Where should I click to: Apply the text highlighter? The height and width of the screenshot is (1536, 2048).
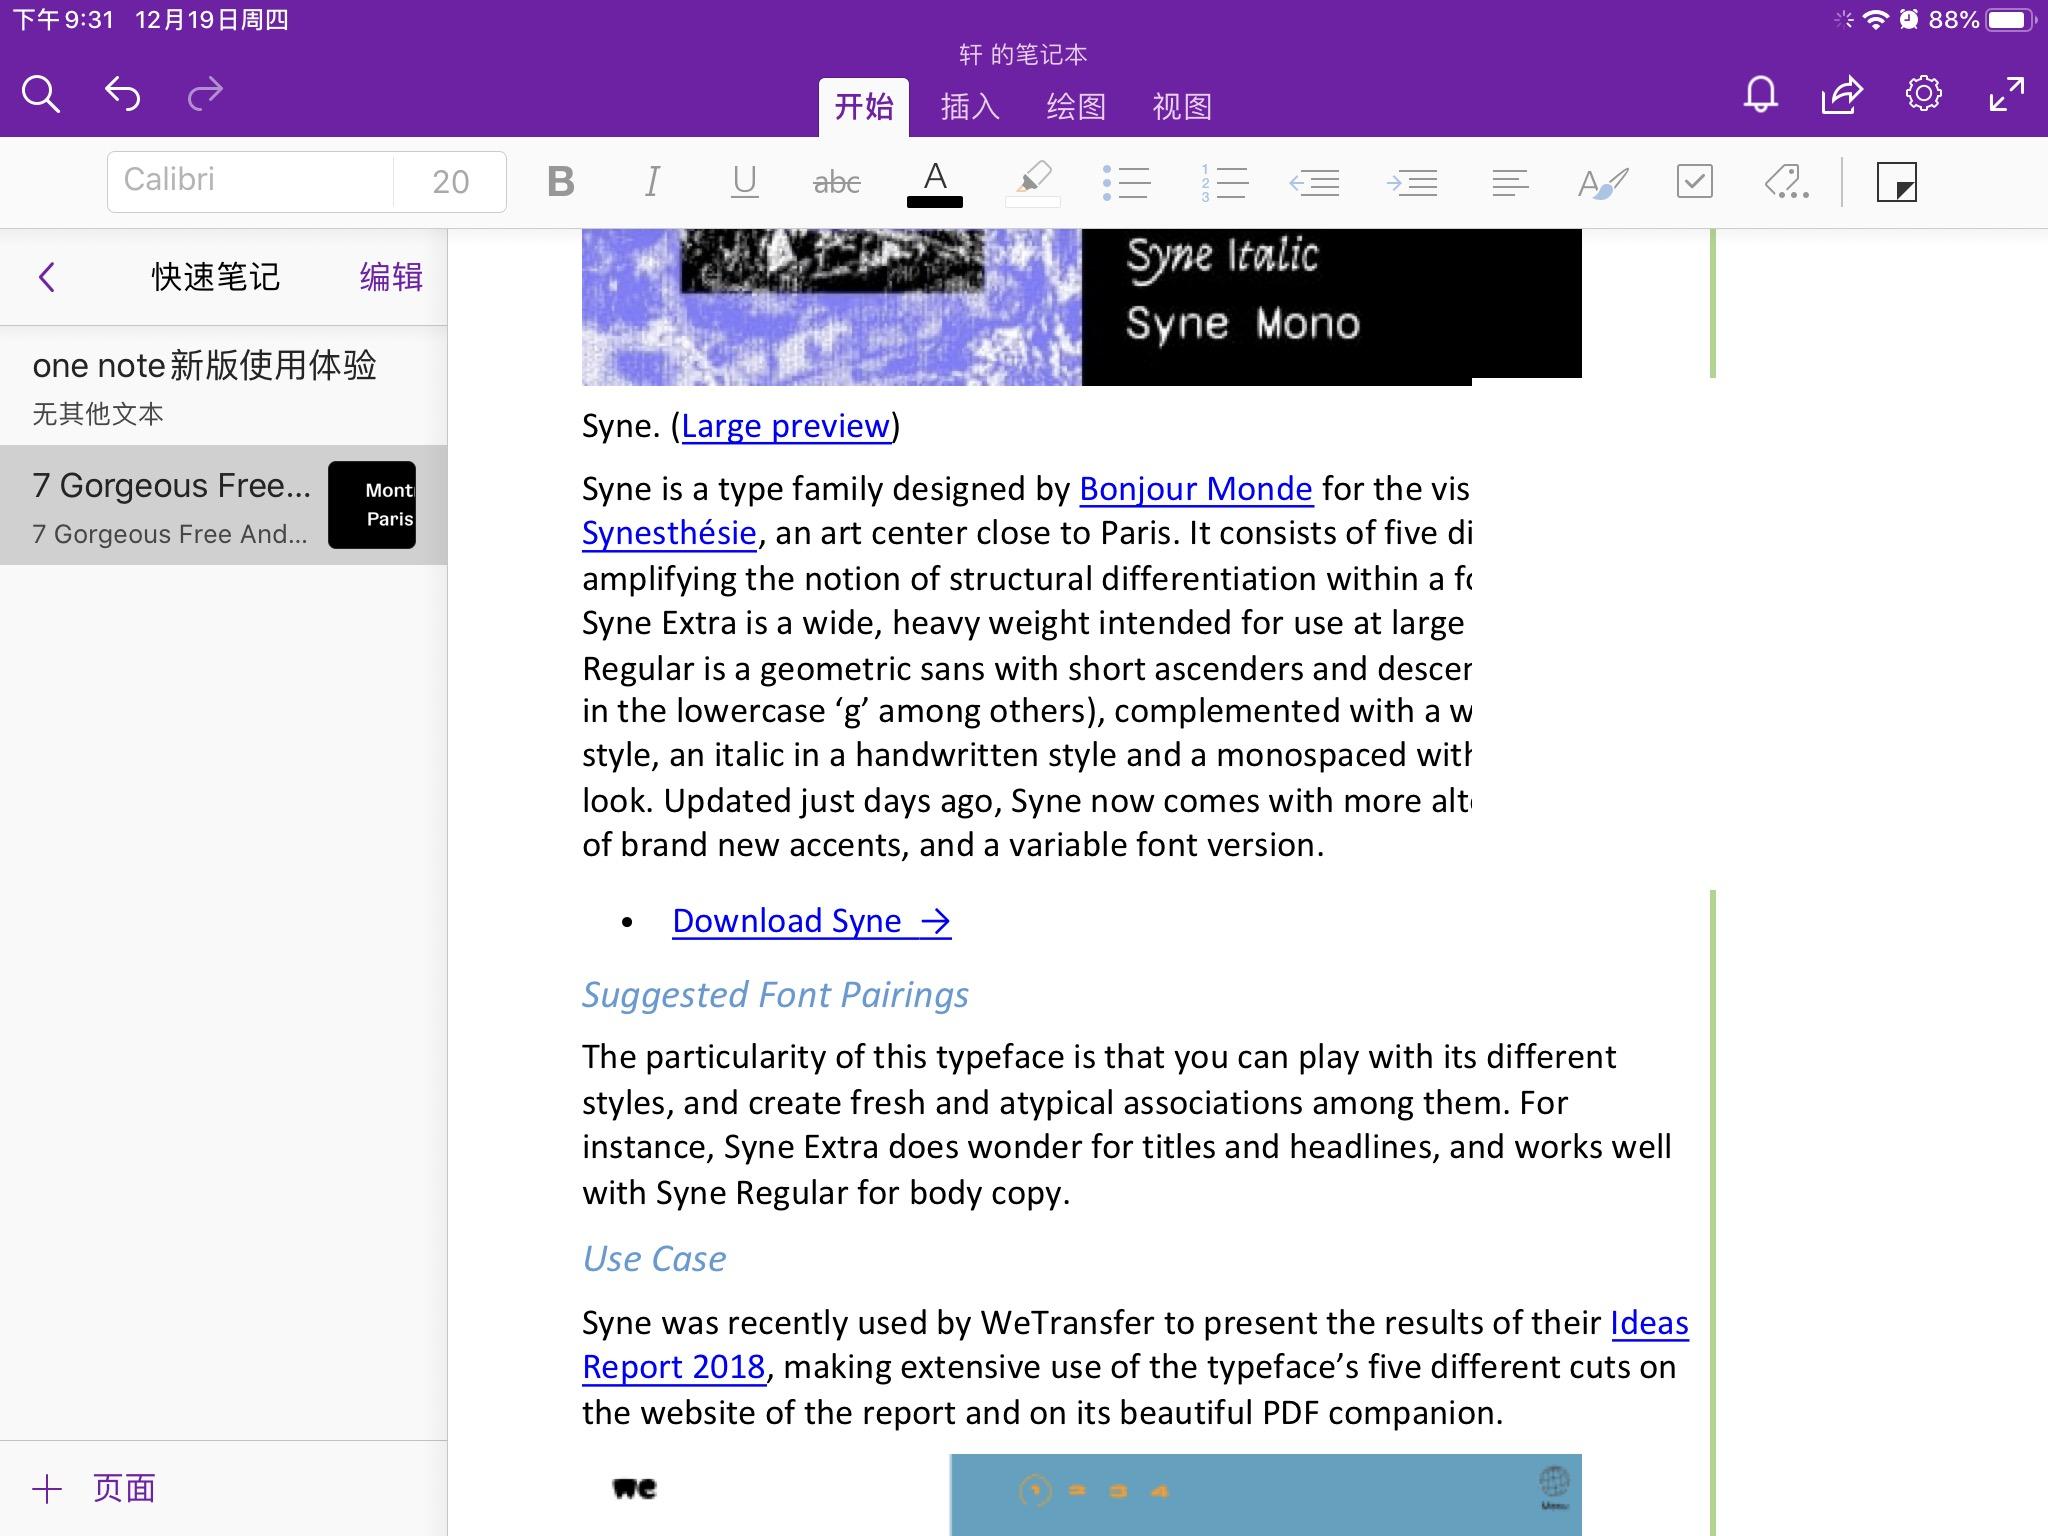coord(1032,183)
